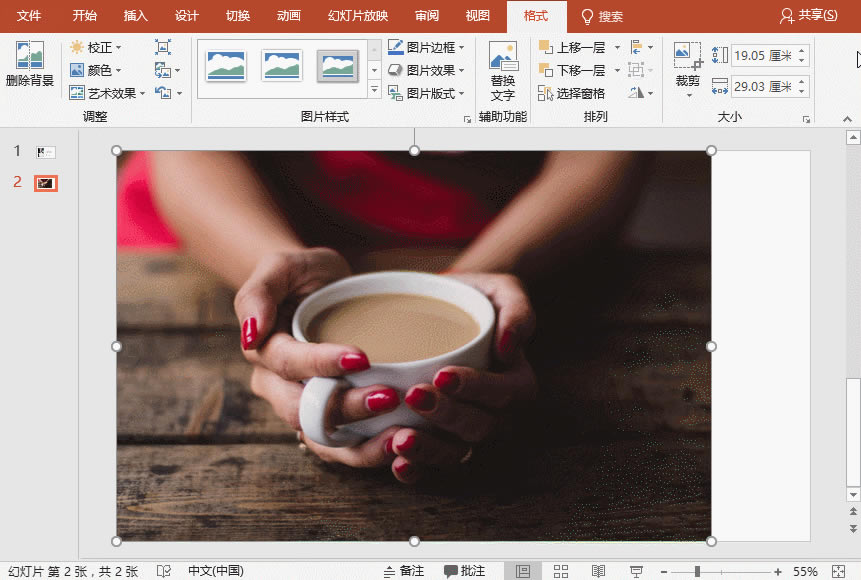
Task: Click the 共享(S) share button
Action: point(808,15)
